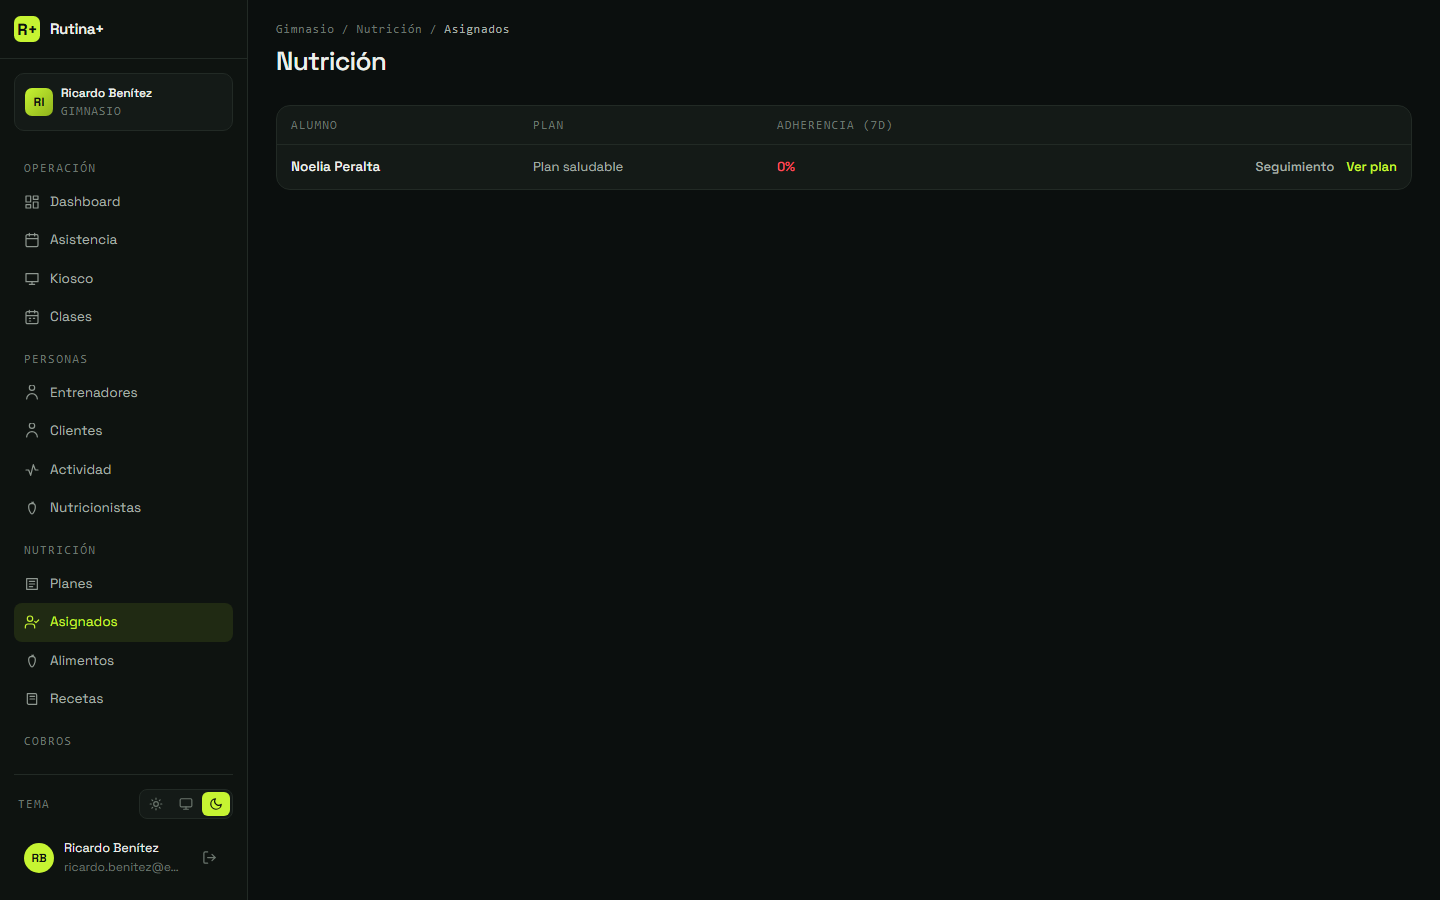Click the Clientes person icon
The height and width of the screenshot is (900, 1440).
click(x=32, y=431)
